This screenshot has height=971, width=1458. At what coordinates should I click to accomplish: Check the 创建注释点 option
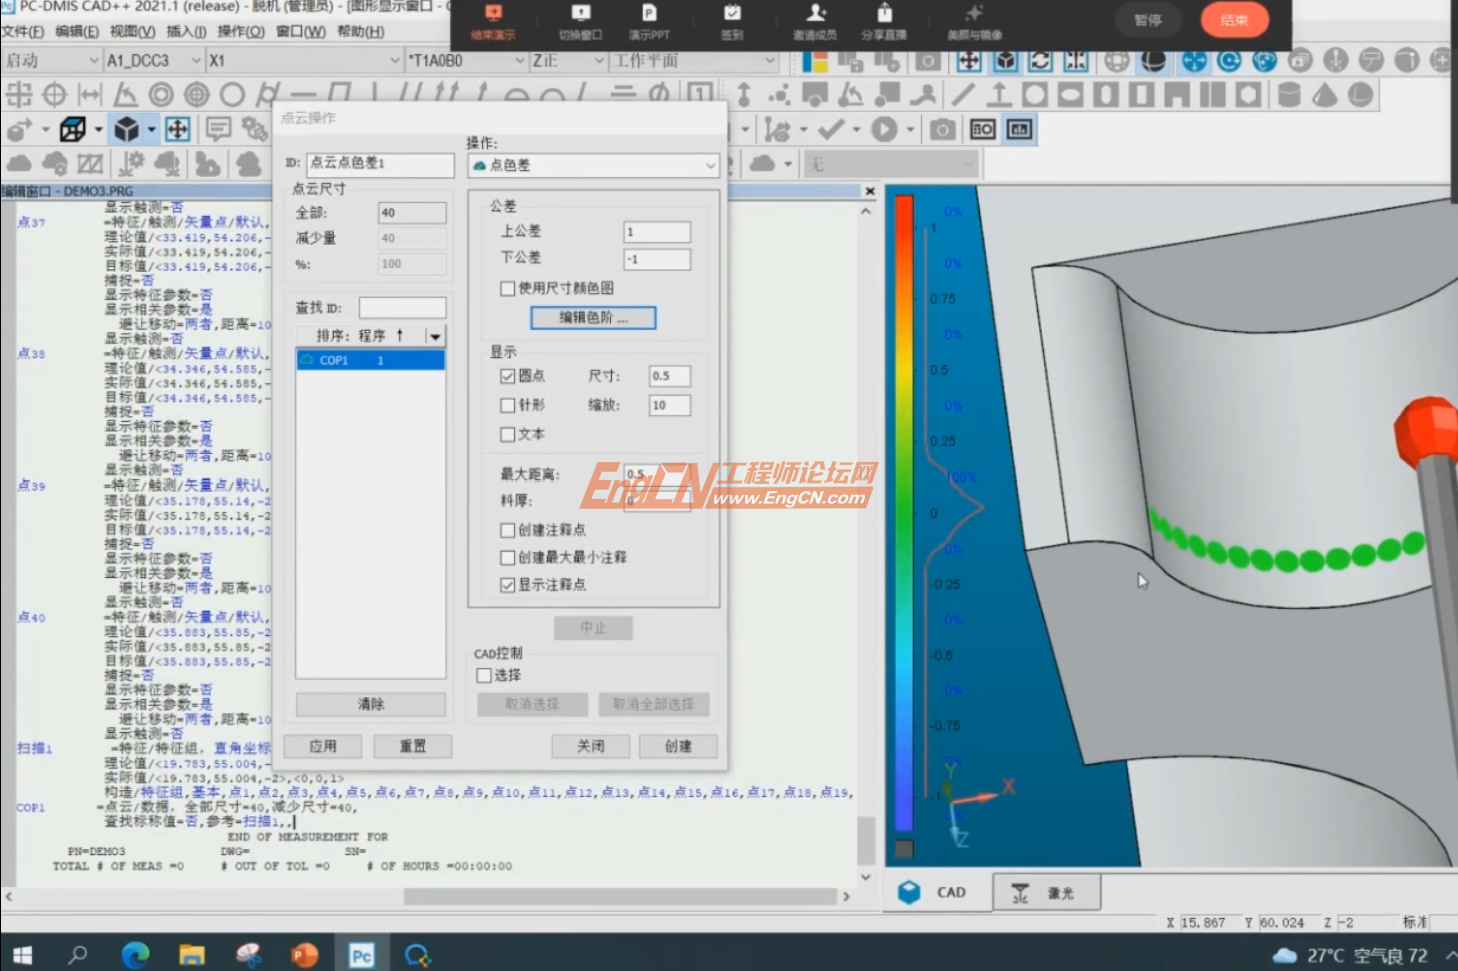(x=508, y=530)
